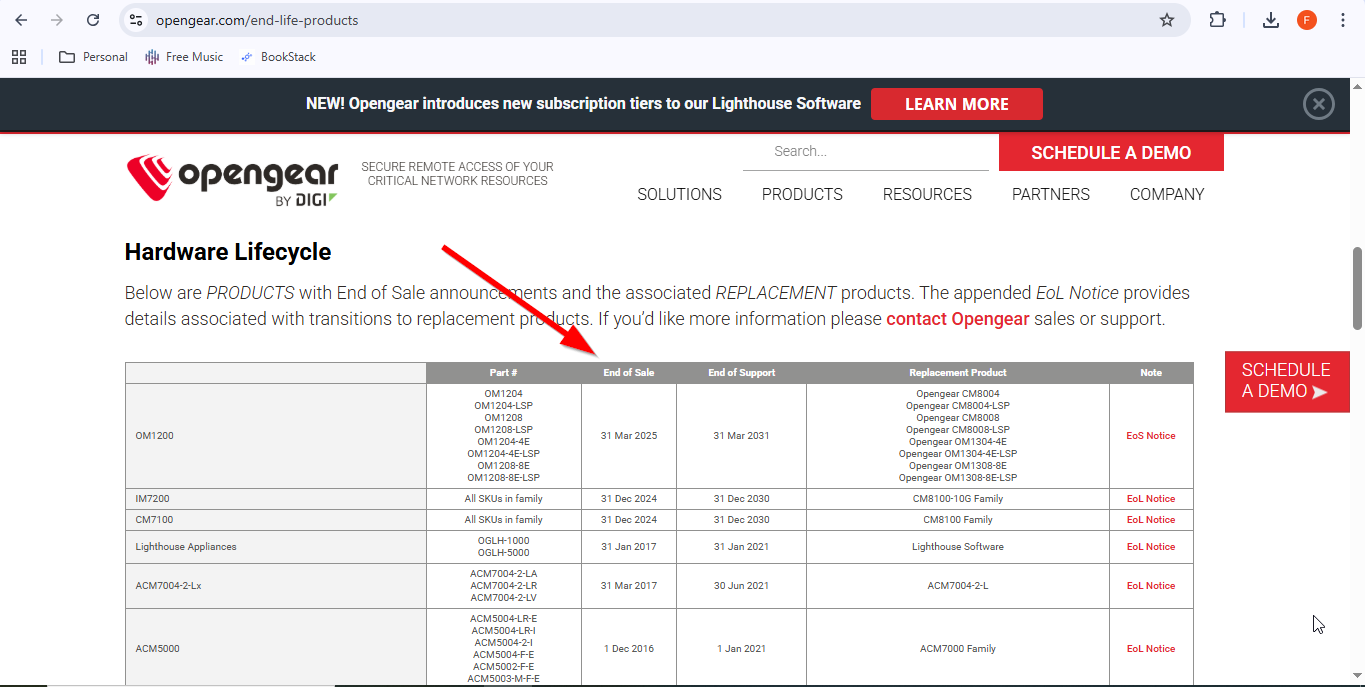
Task: Open the downloads icon in the toolbar
Action: pyautogui.click(x=1271, y=20)
